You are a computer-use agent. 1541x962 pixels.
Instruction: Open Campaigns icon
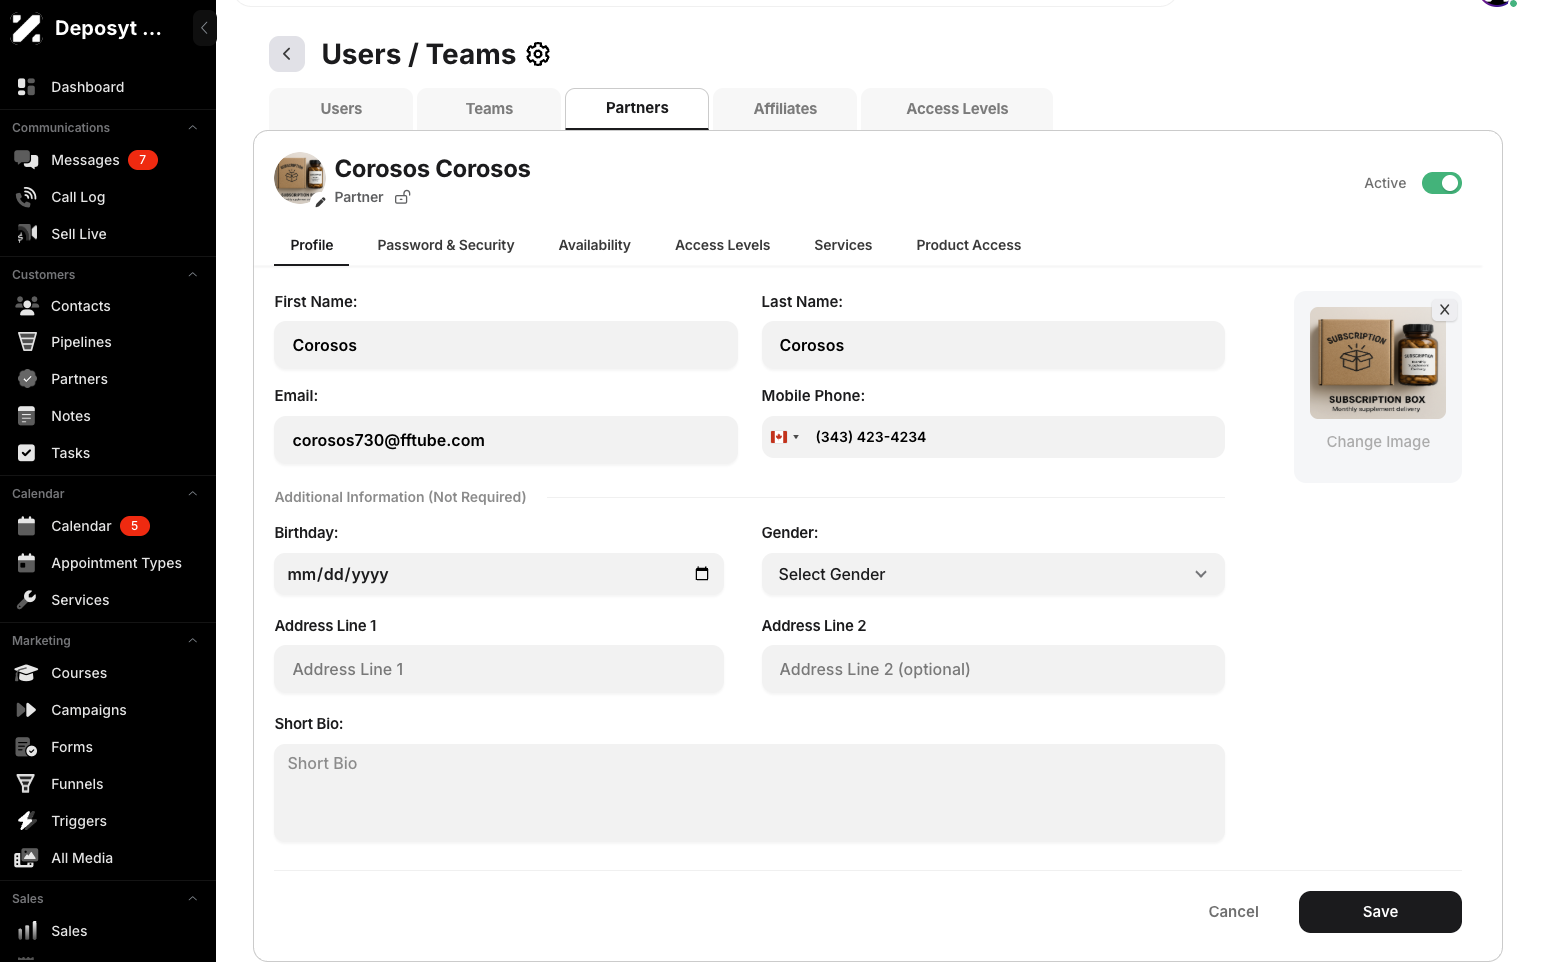[x=27, y=710]
